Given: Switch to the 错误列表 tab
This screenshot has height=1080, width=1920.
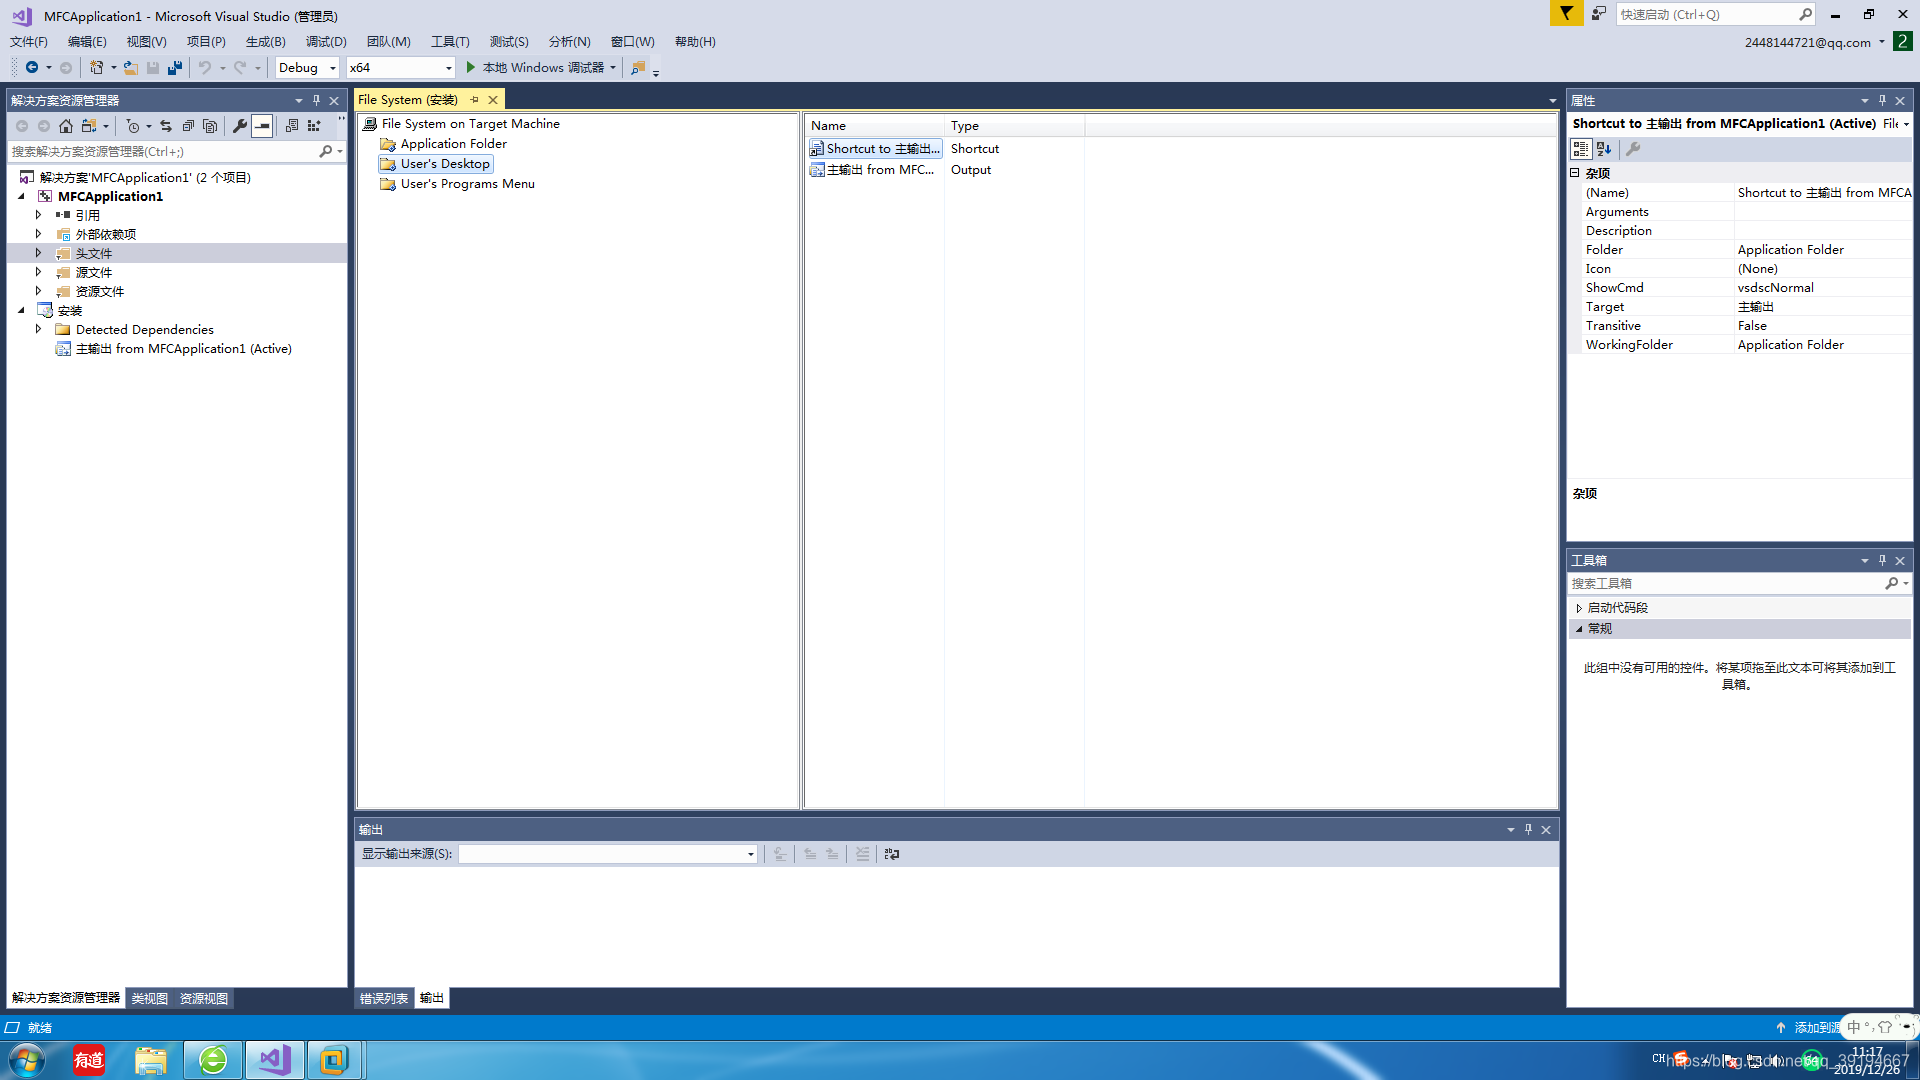Looking at the screenshot, I should point(384,998).
